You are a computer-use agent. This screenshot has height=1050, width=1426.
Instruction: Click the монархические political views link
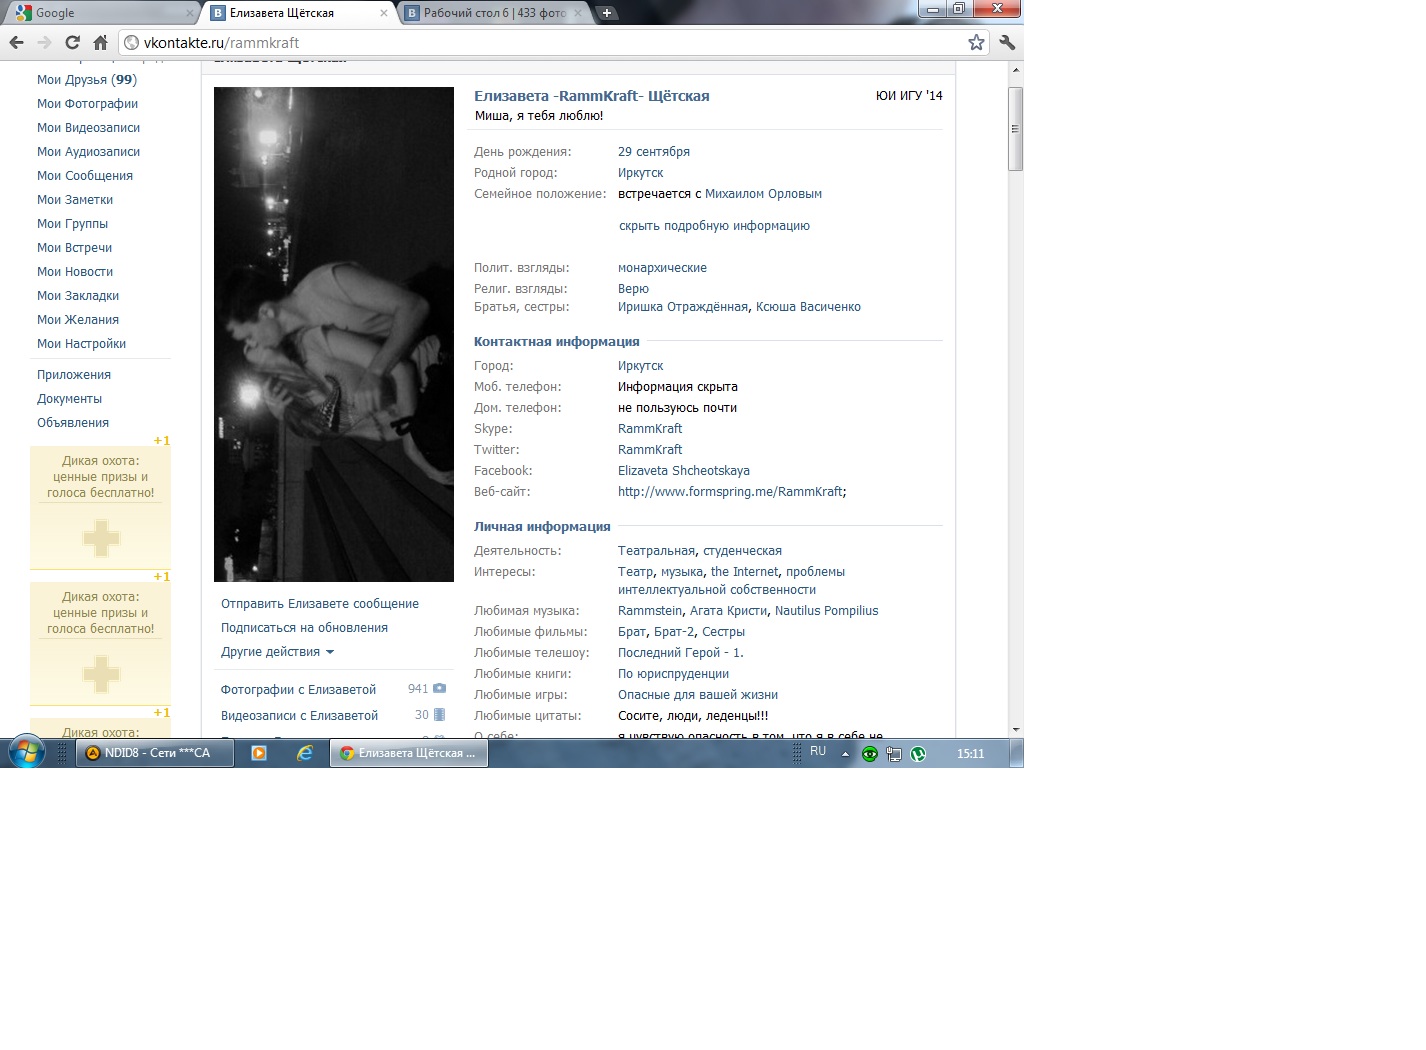(x=662, y=268)
